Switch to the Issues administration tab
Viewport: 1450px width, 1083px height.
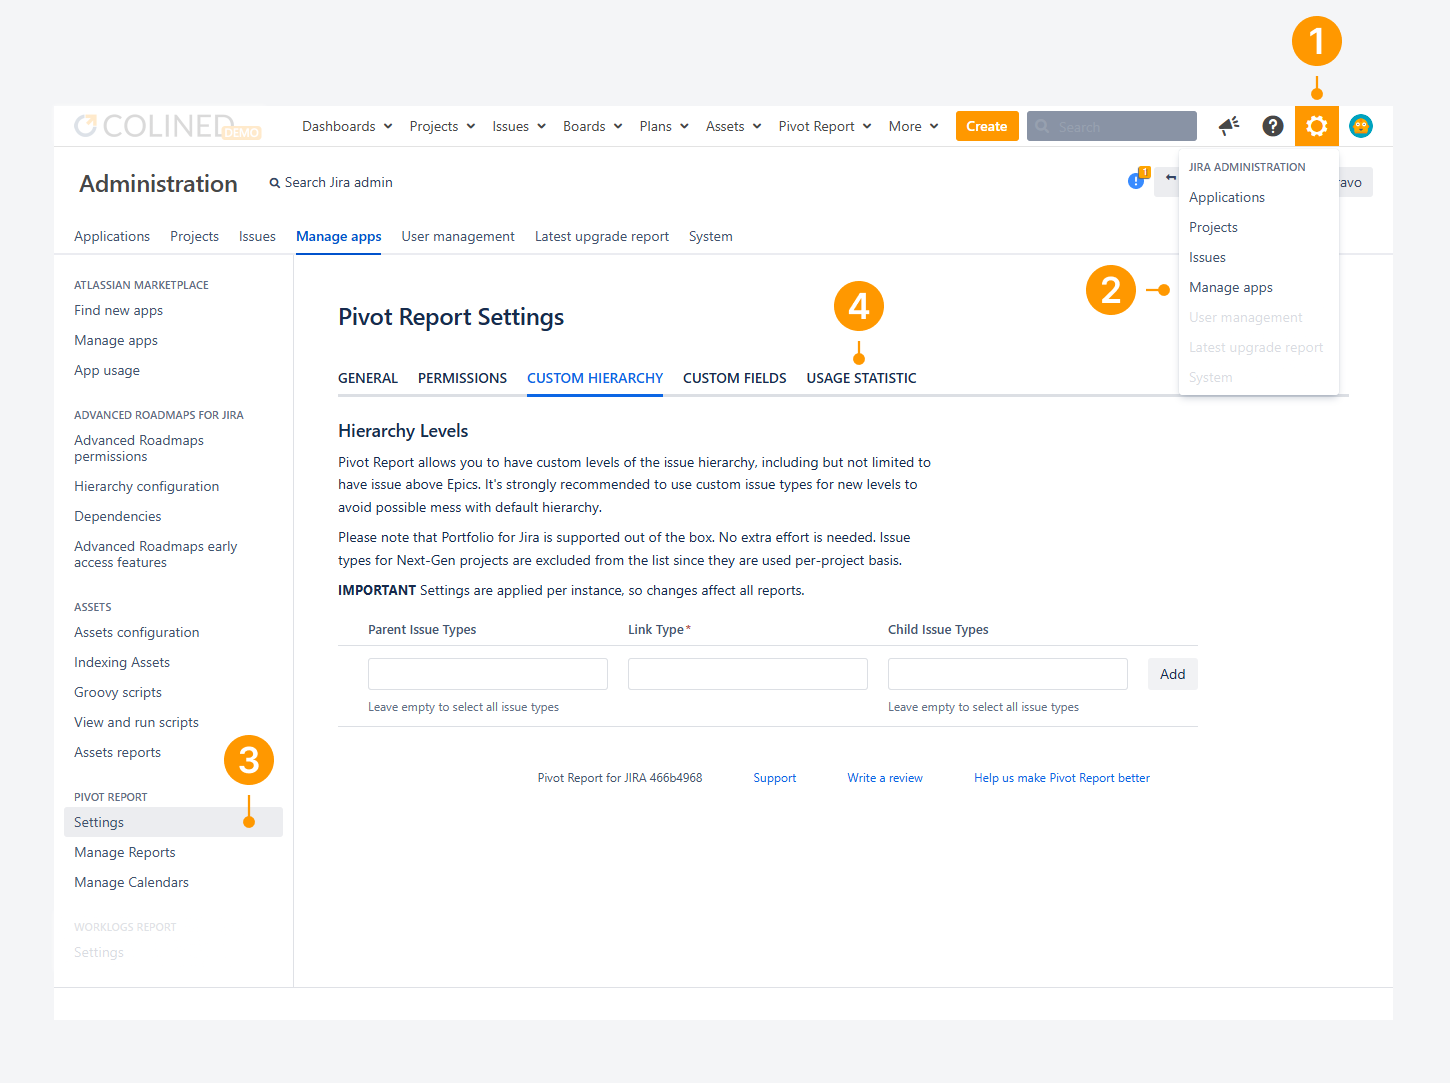257,236
